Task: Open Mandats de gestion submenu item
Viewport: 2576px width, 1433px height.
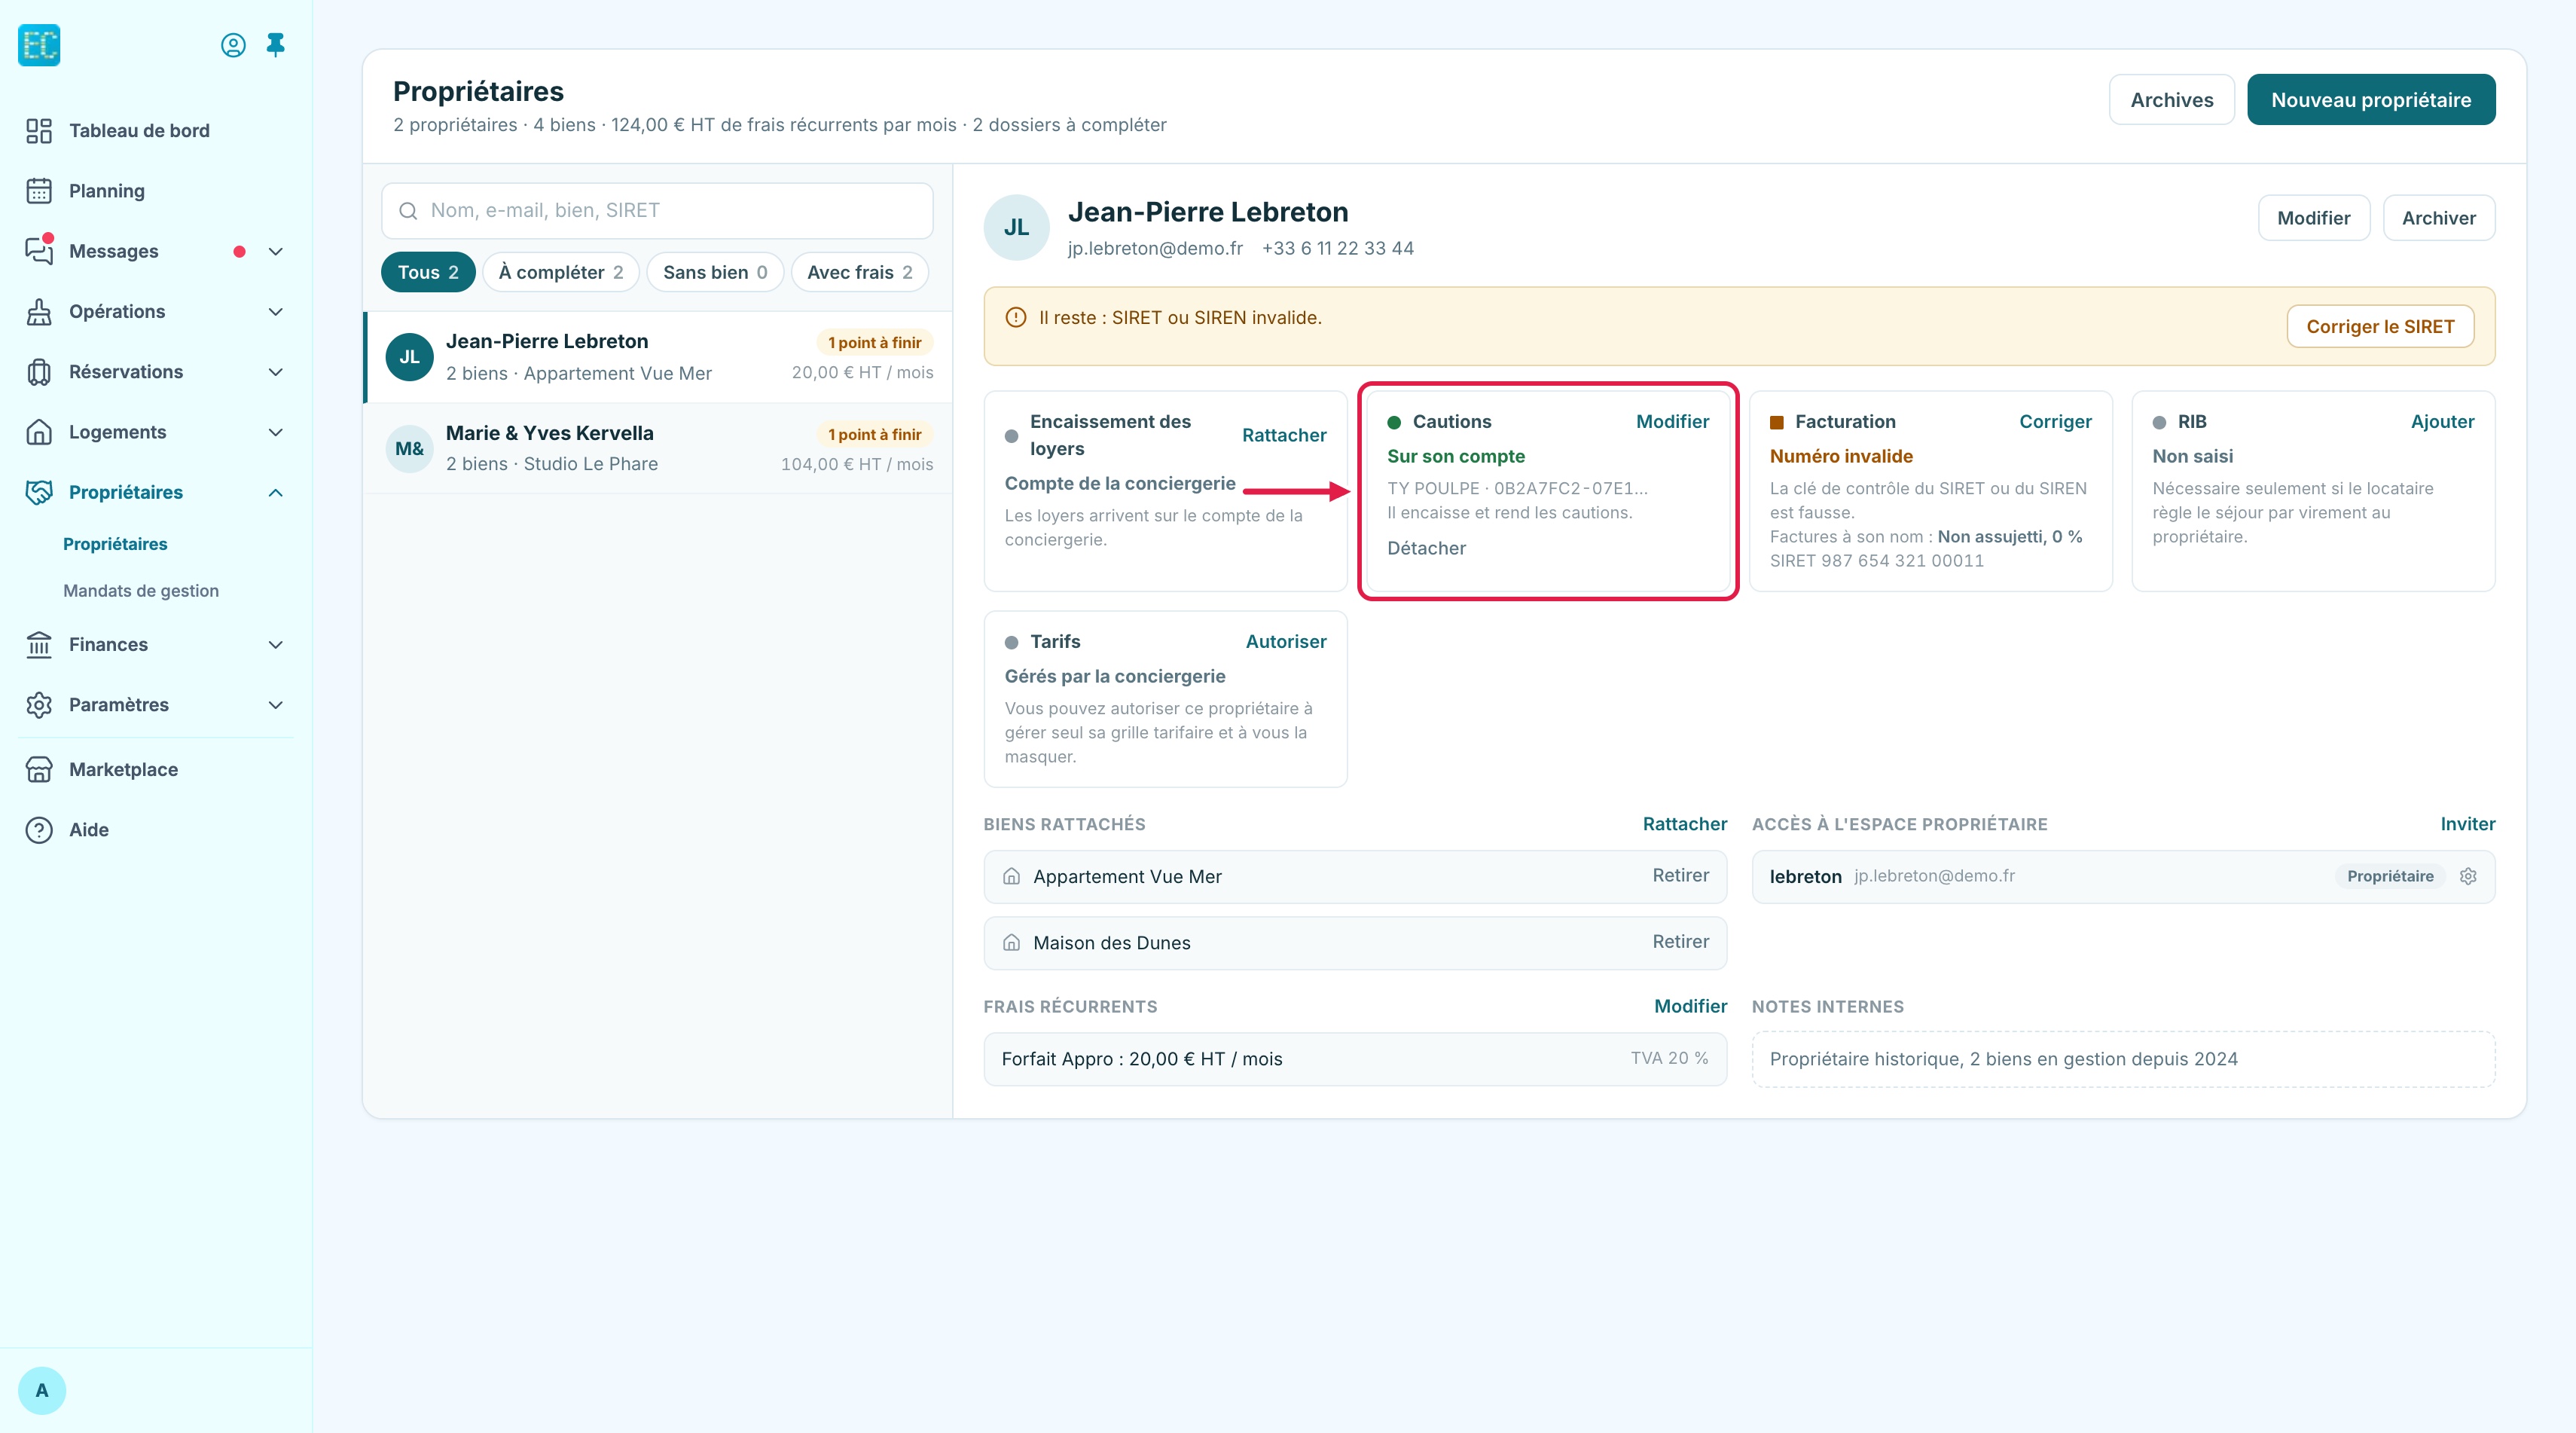Action: 141,591
